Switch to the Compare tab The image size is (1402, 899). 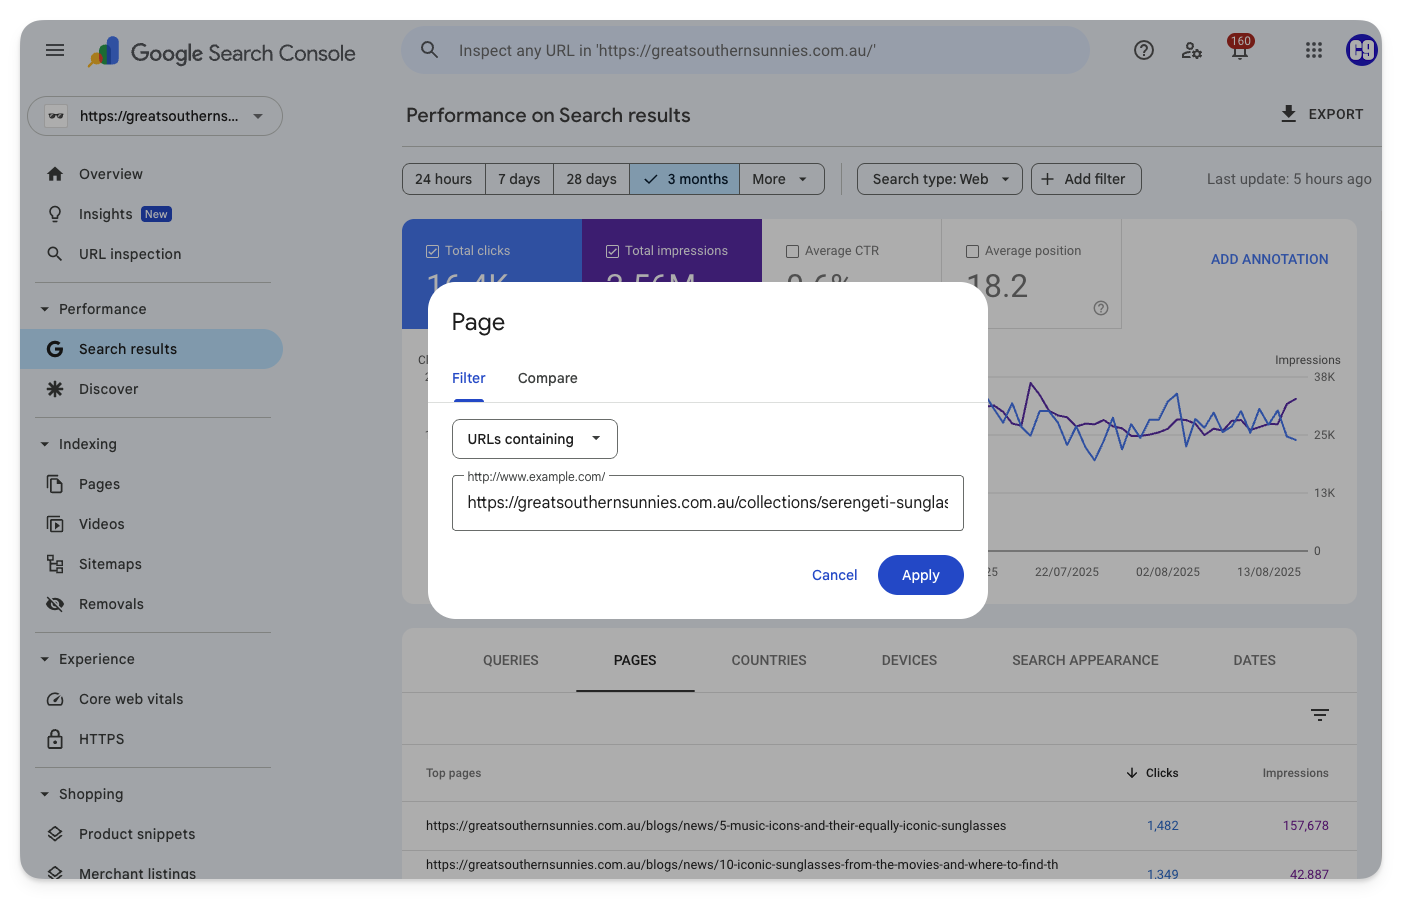[547, 378]
